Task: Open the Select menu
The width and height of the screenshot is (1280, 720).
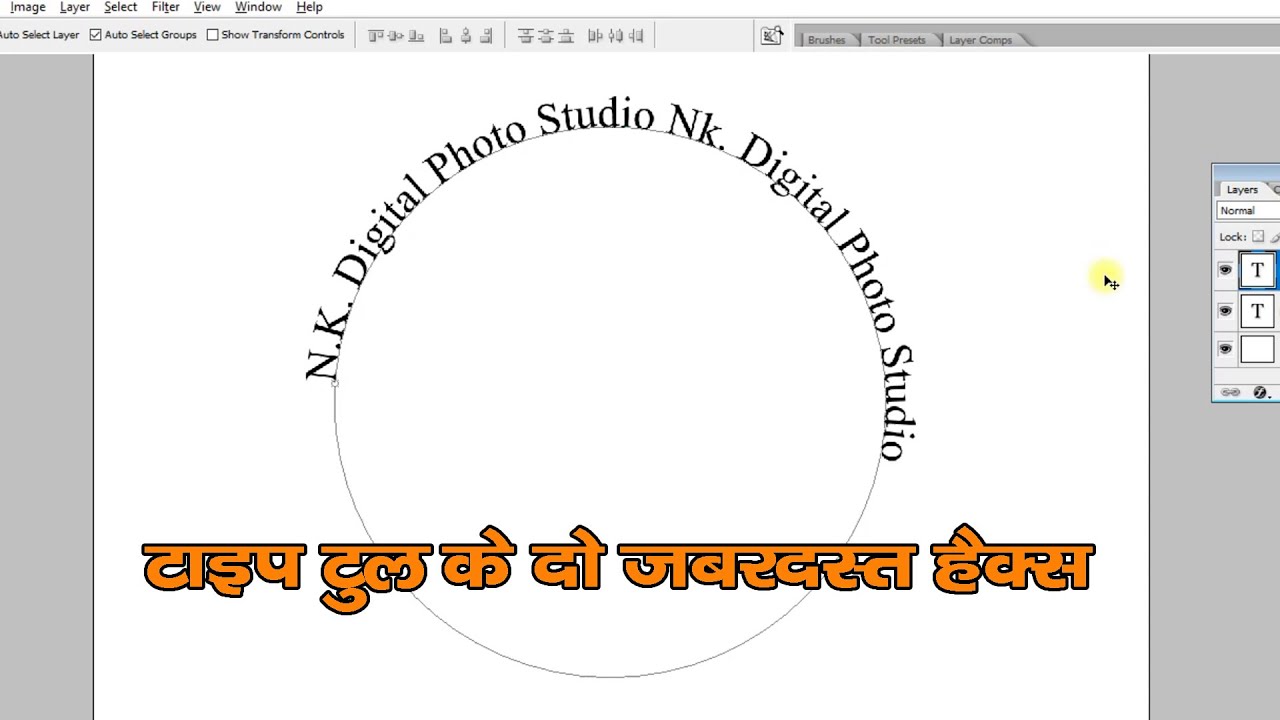Action: [x=120, y=7]
